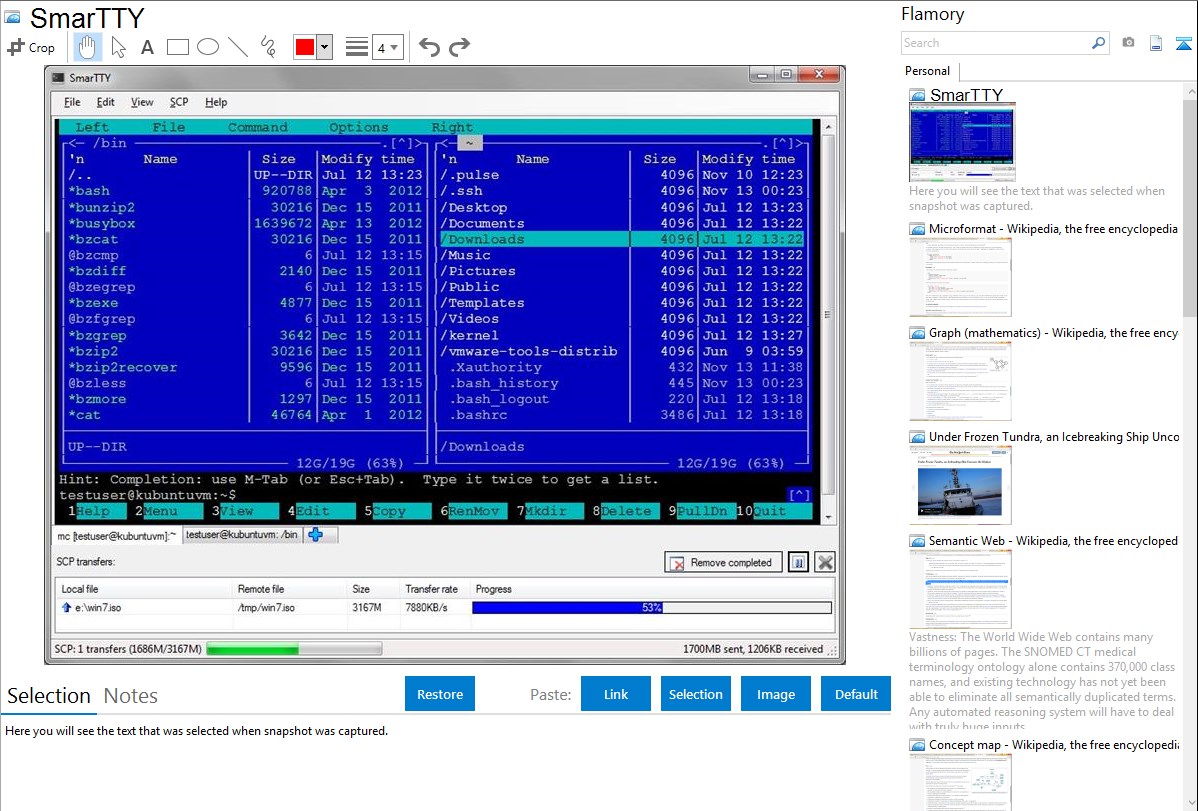Click the search magnifier icon
1198x811 pixels.
(x=1099, y=43)
